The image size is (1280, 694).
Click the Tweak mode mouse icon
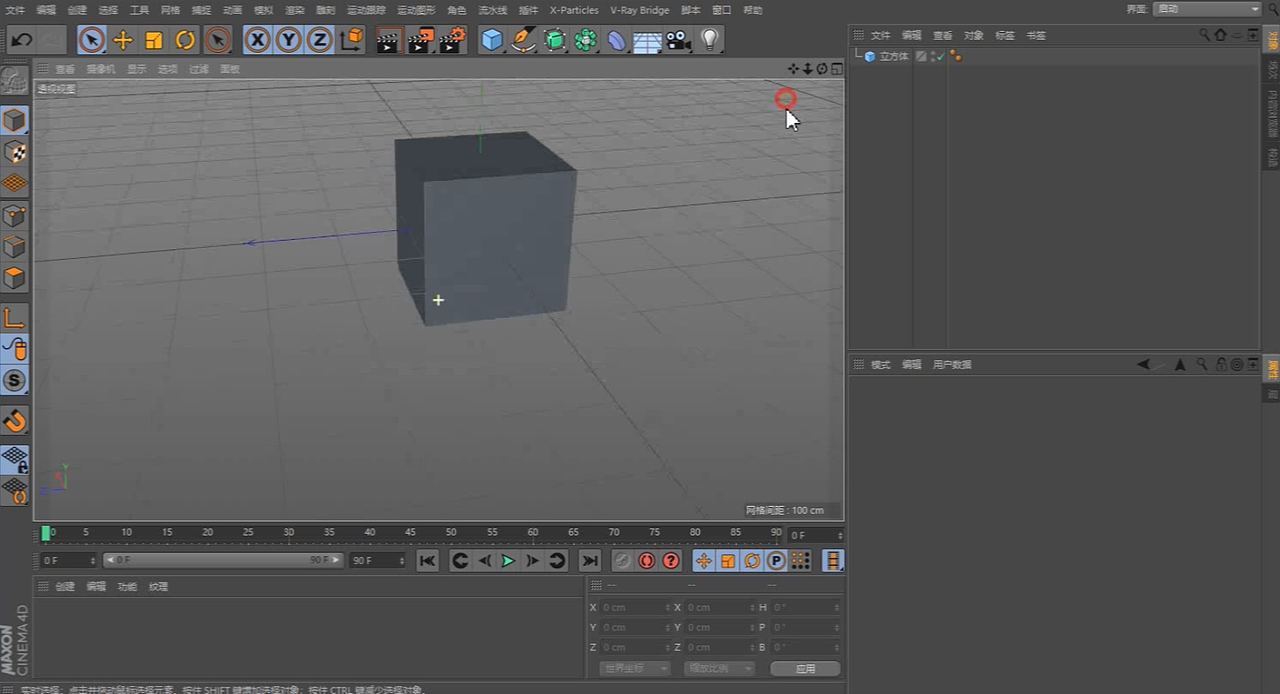coord(14,349)
